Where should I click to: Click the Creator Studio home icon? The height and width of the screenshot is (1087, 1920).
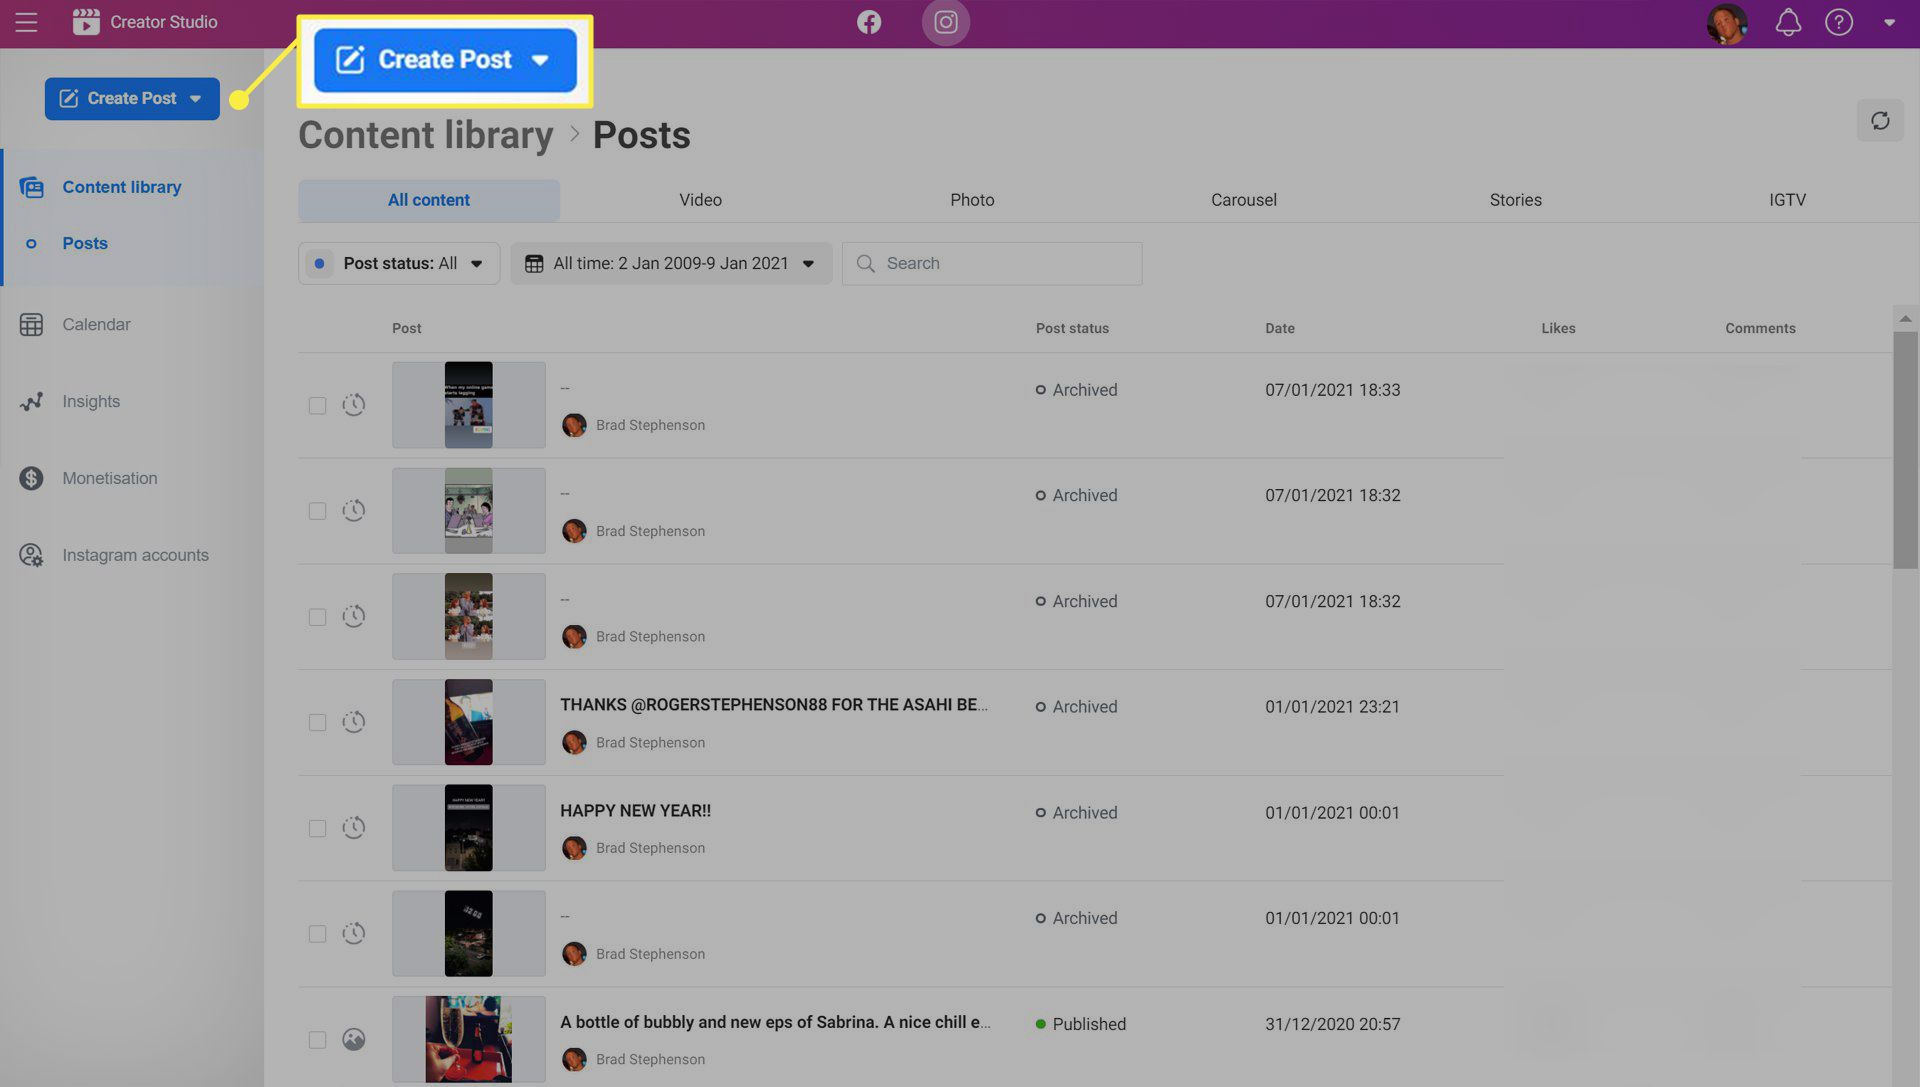84,21
